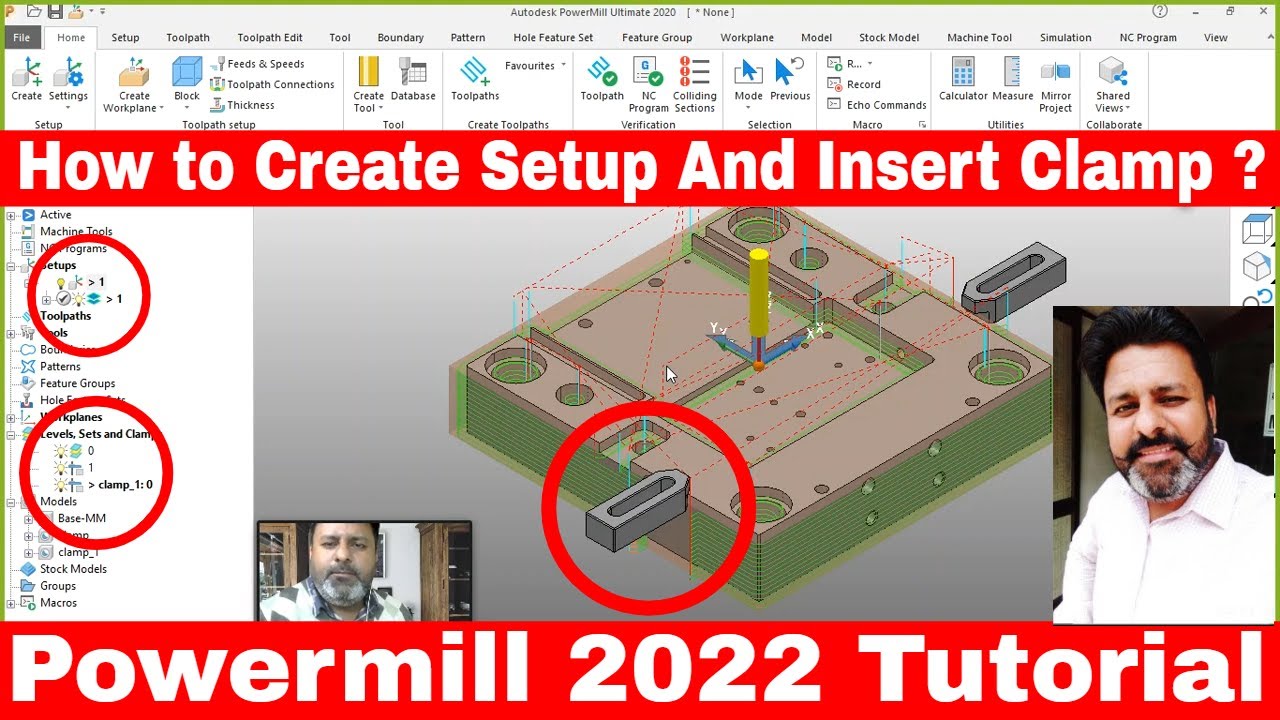Select Machine Tools in the explorer tree
Screen dimensions: 1280x720
(76, 232)
